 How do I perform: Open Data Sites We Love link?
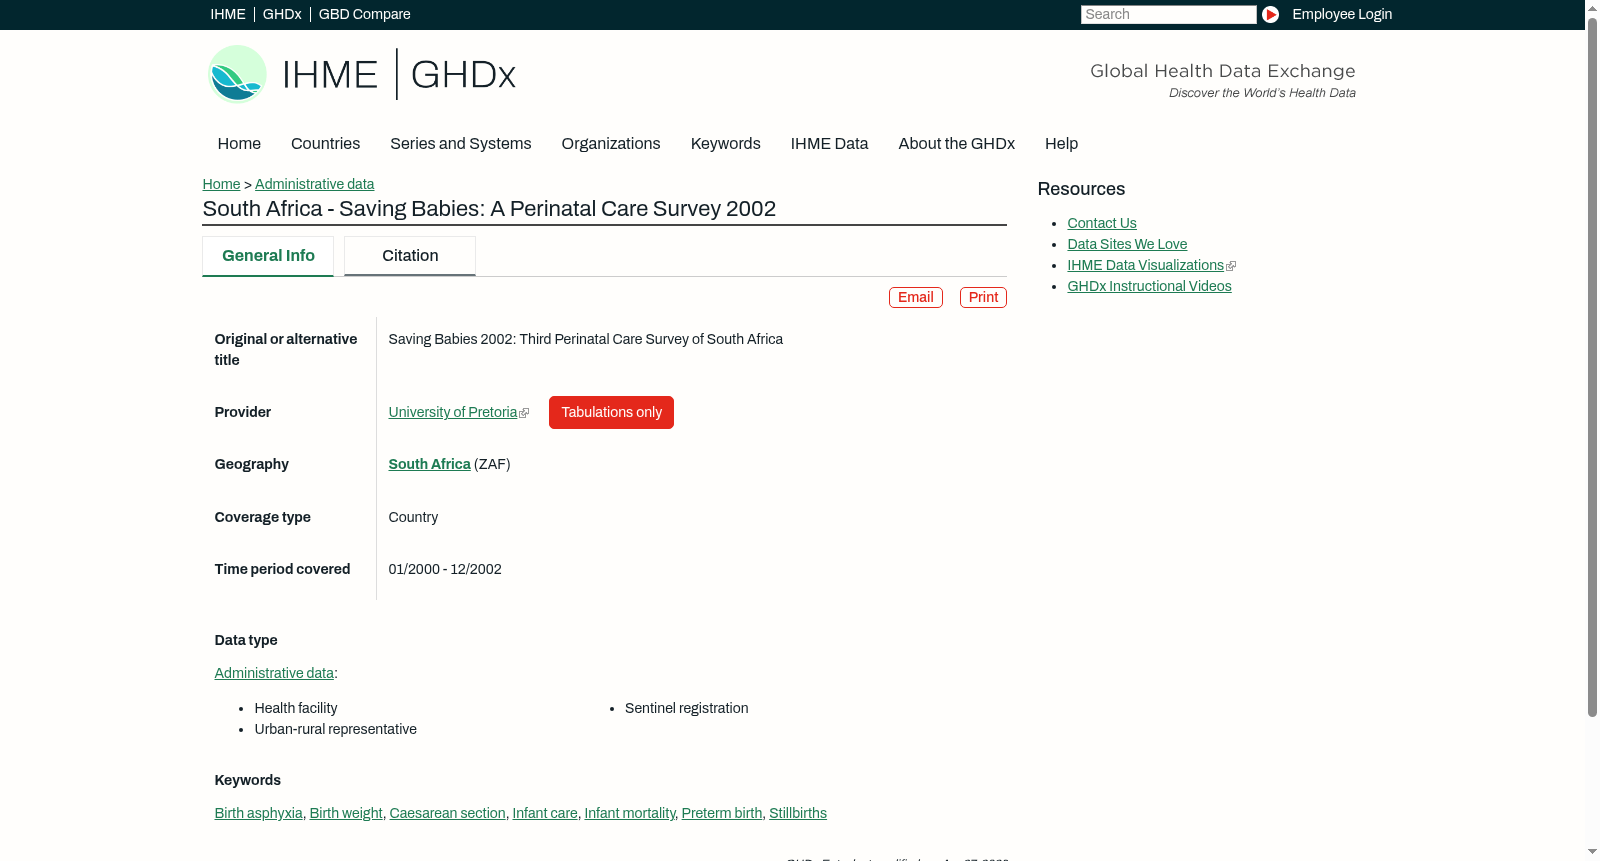tap(1127, 244)
